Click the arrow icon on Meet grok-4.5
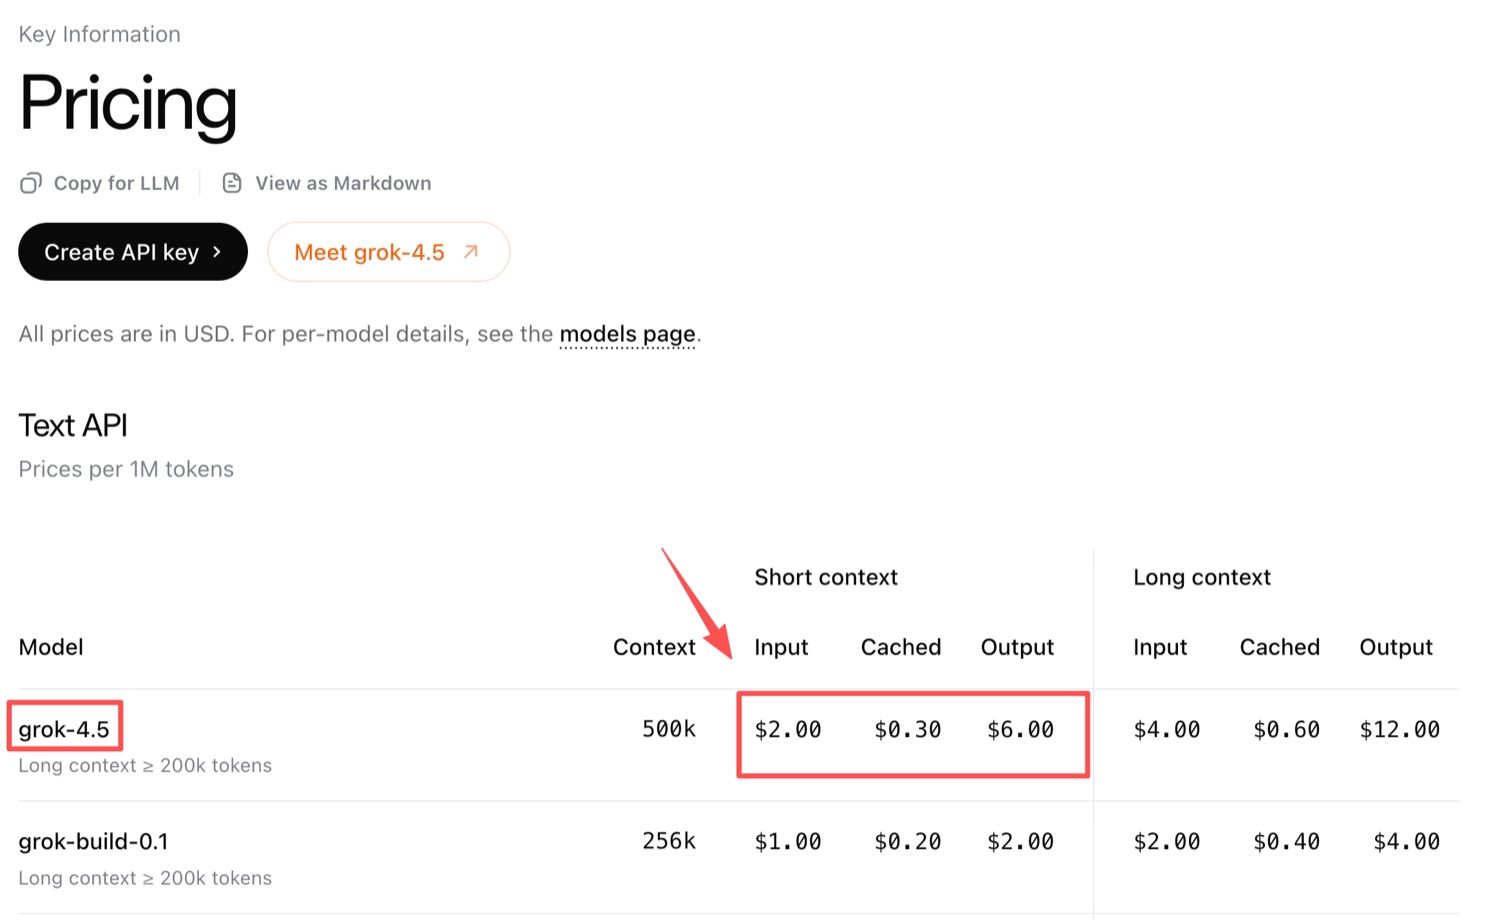 coord(471,252)
